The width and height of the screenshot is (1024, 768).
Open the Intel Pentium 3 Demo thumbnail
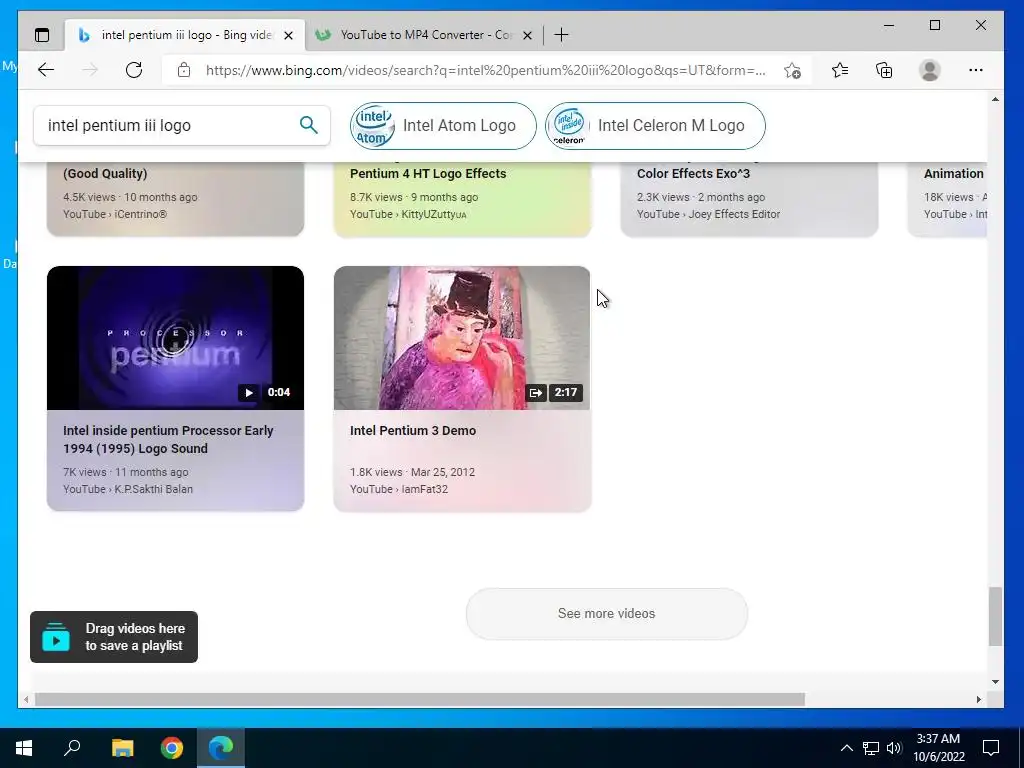pos(462,338)
